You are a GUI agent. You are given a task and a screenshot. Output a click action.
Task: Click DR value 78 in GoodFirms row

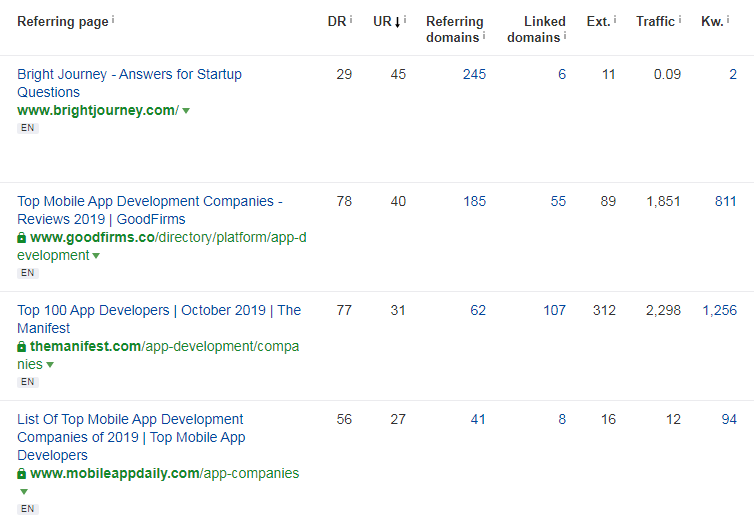[344, 201]
